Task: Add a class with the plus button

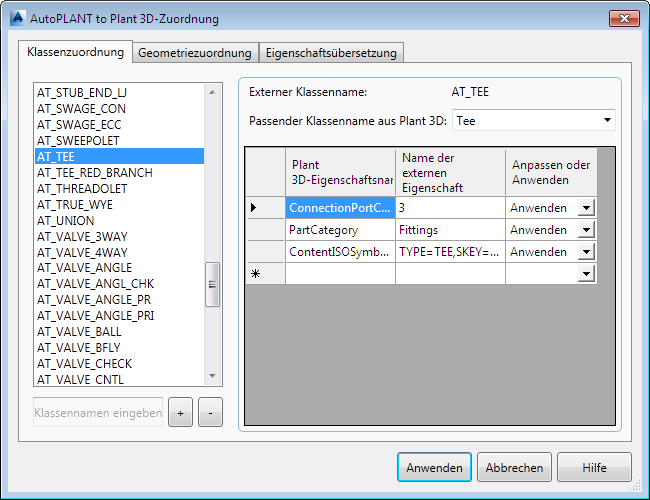Action: coord(180,413)
